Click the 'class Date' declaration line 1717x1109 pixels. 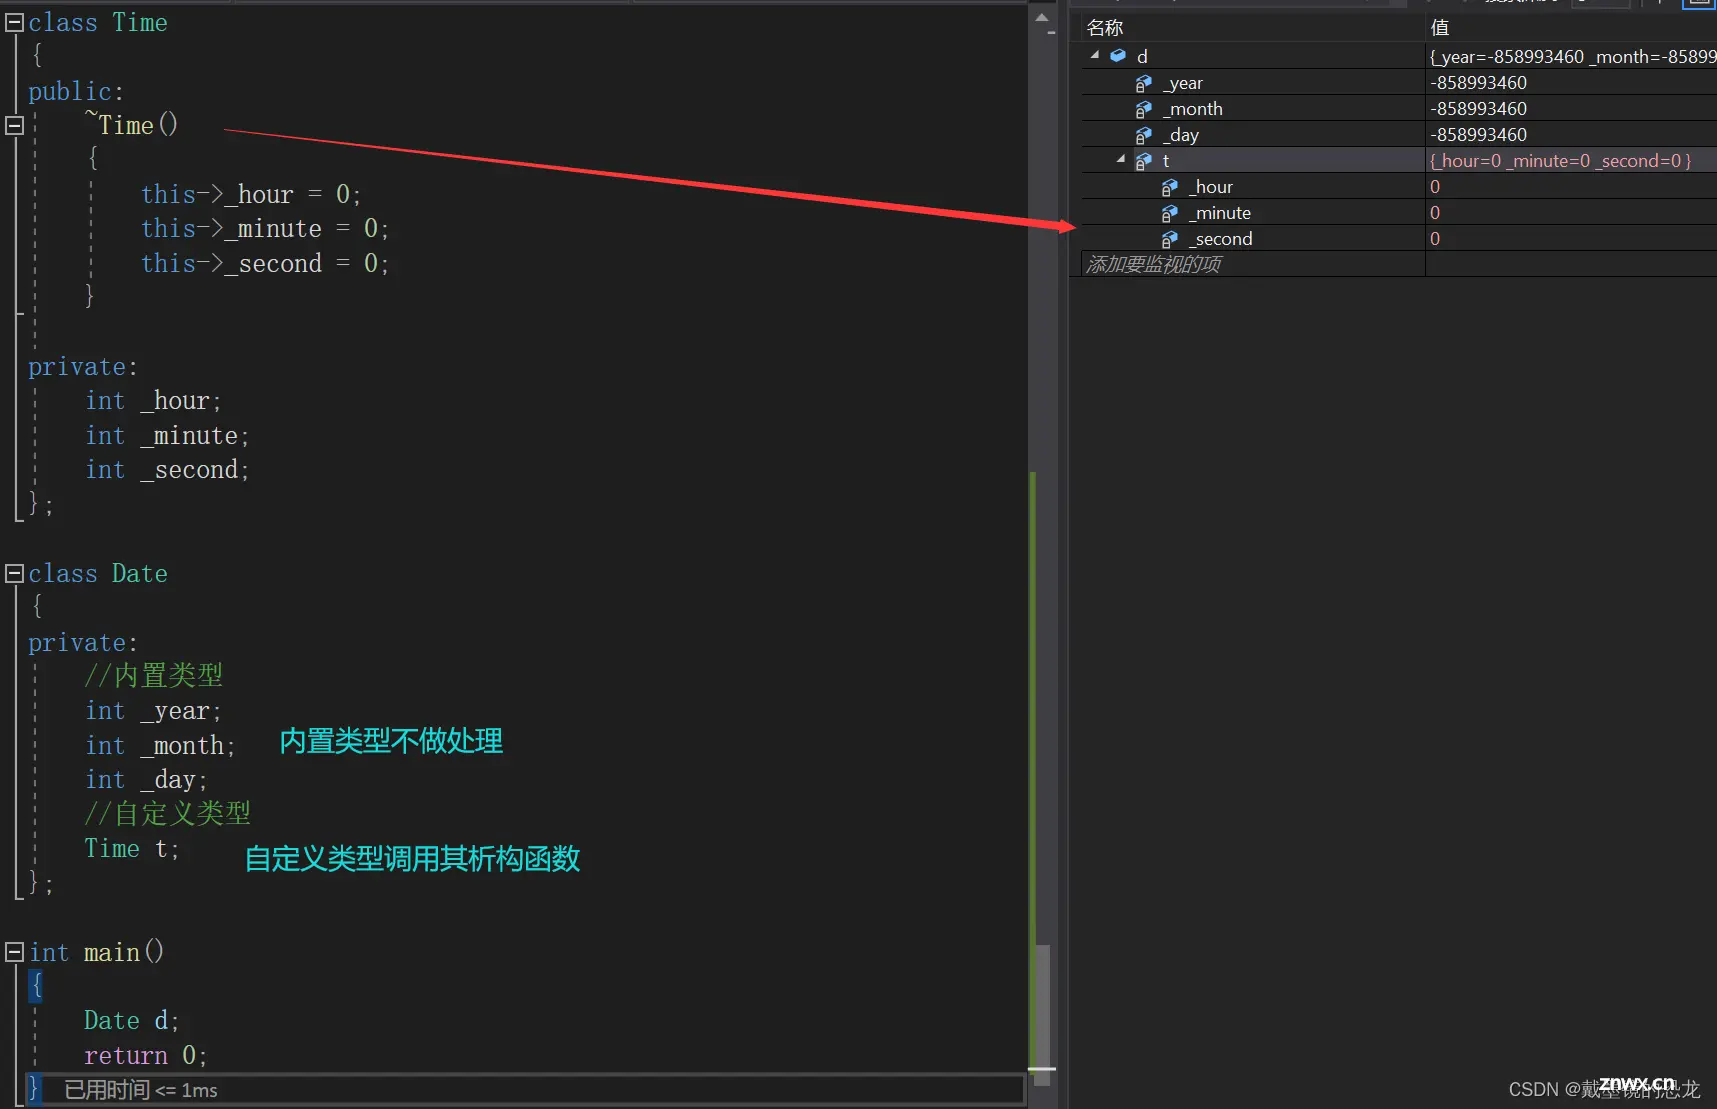(98, 574)
